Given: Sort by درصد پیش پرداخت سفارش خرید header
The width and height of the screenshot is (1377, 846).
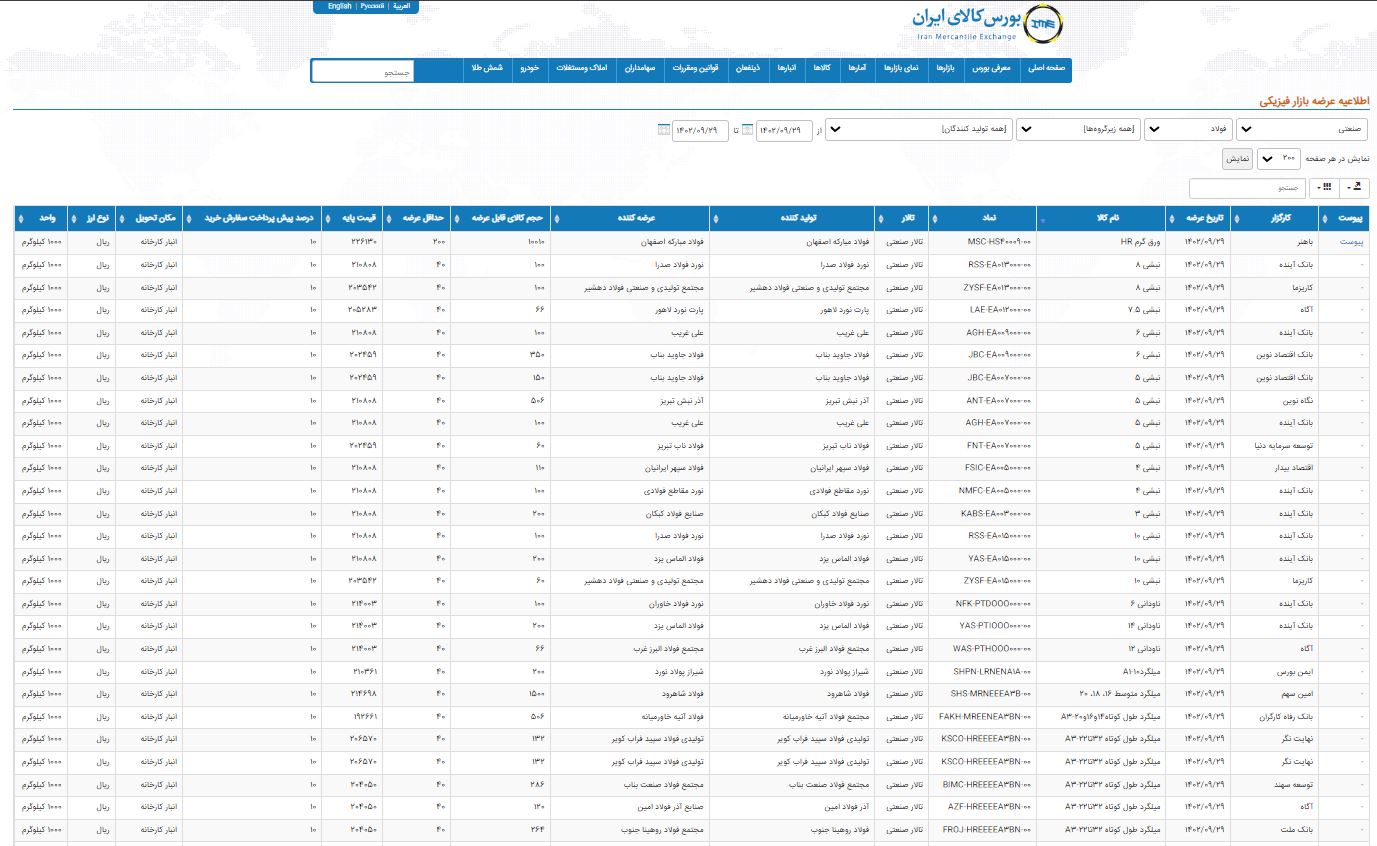Looking at the screenshot, I should coord(252,218).
